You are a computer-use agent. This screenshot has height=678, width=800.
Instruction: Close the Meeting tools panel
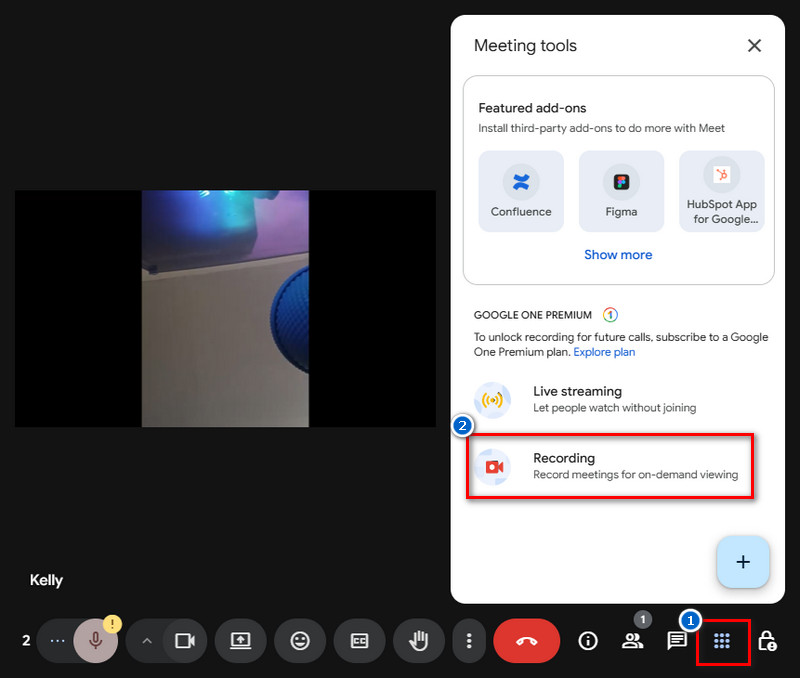(x=754, y=45)
